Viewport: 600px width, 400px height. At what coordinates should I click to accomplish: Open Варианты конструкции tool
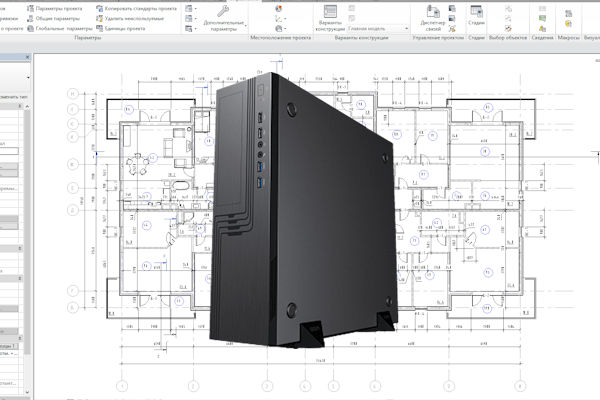point(330,17)
